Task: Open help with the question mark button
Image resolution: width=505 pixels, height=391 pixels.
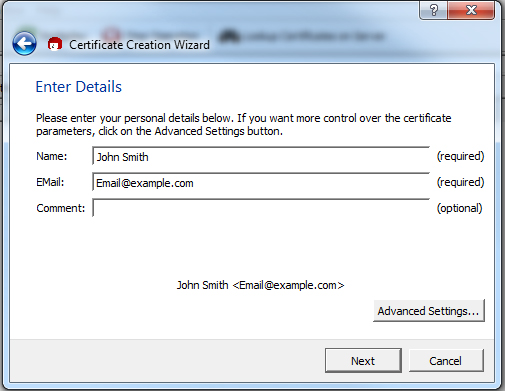Action: click(434, 10)
